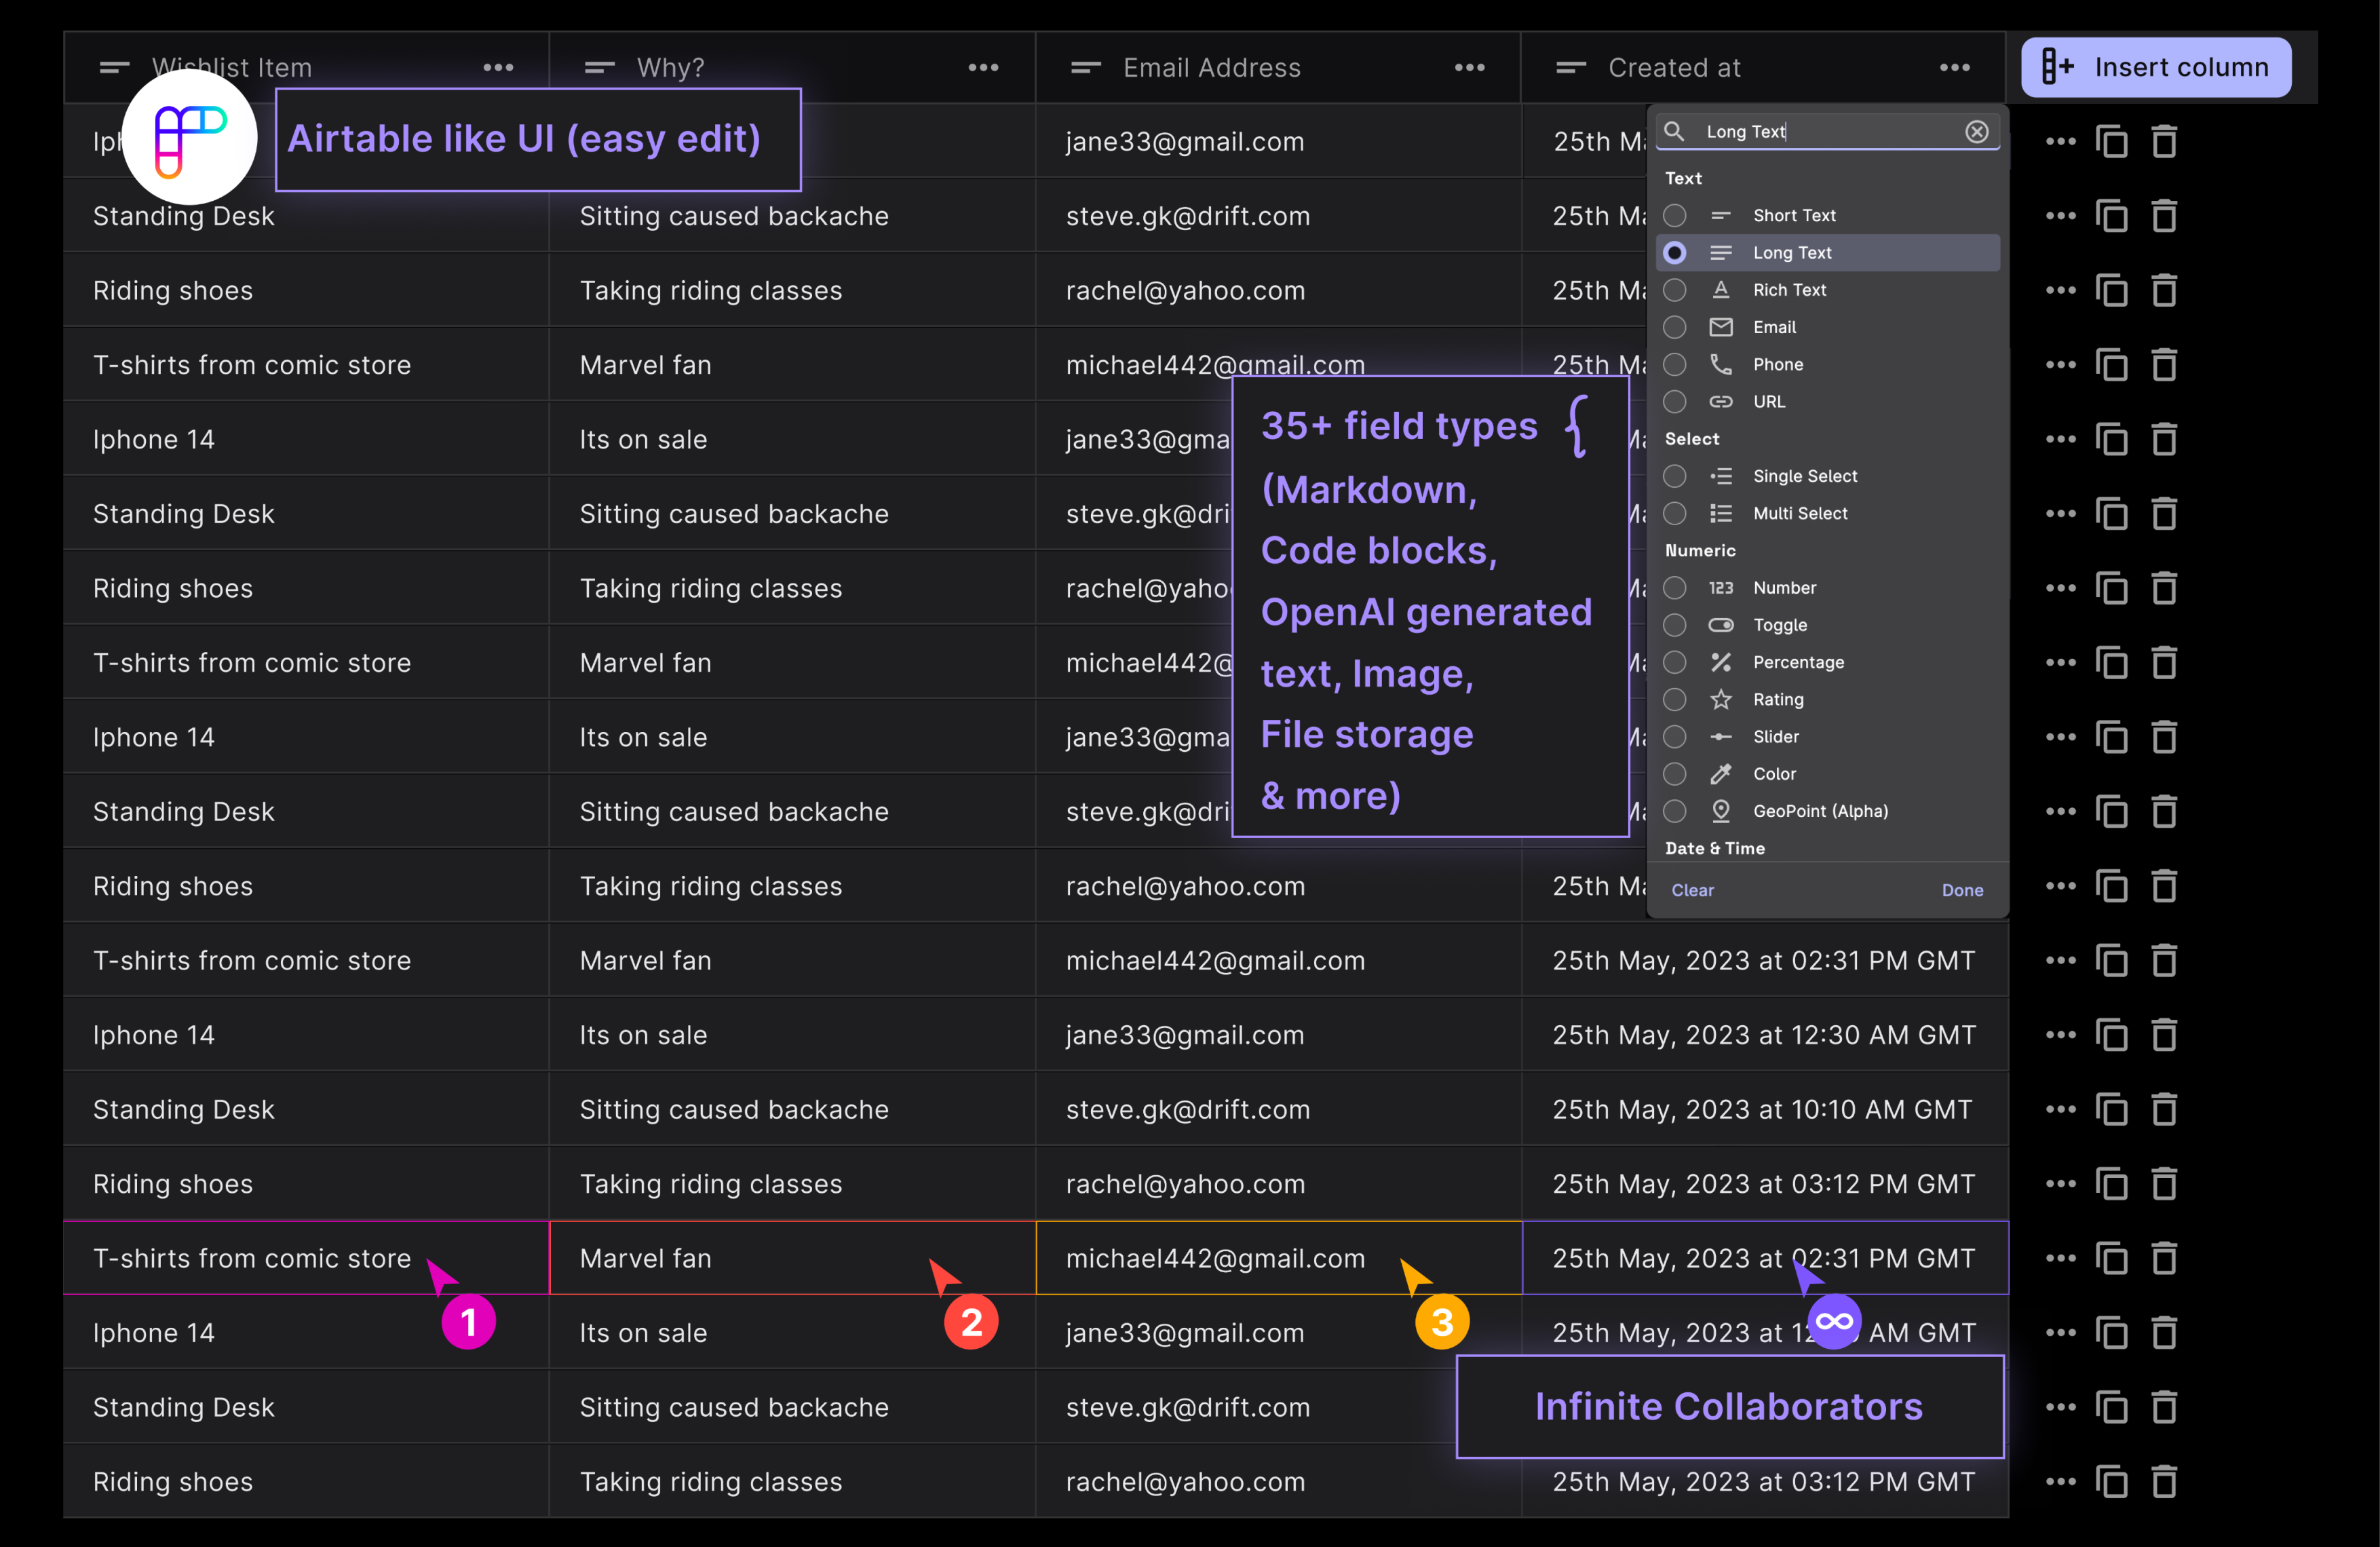Click the Email Address column type icon
Screen dimensions: 2380x1547
(x=1086, y=67)
